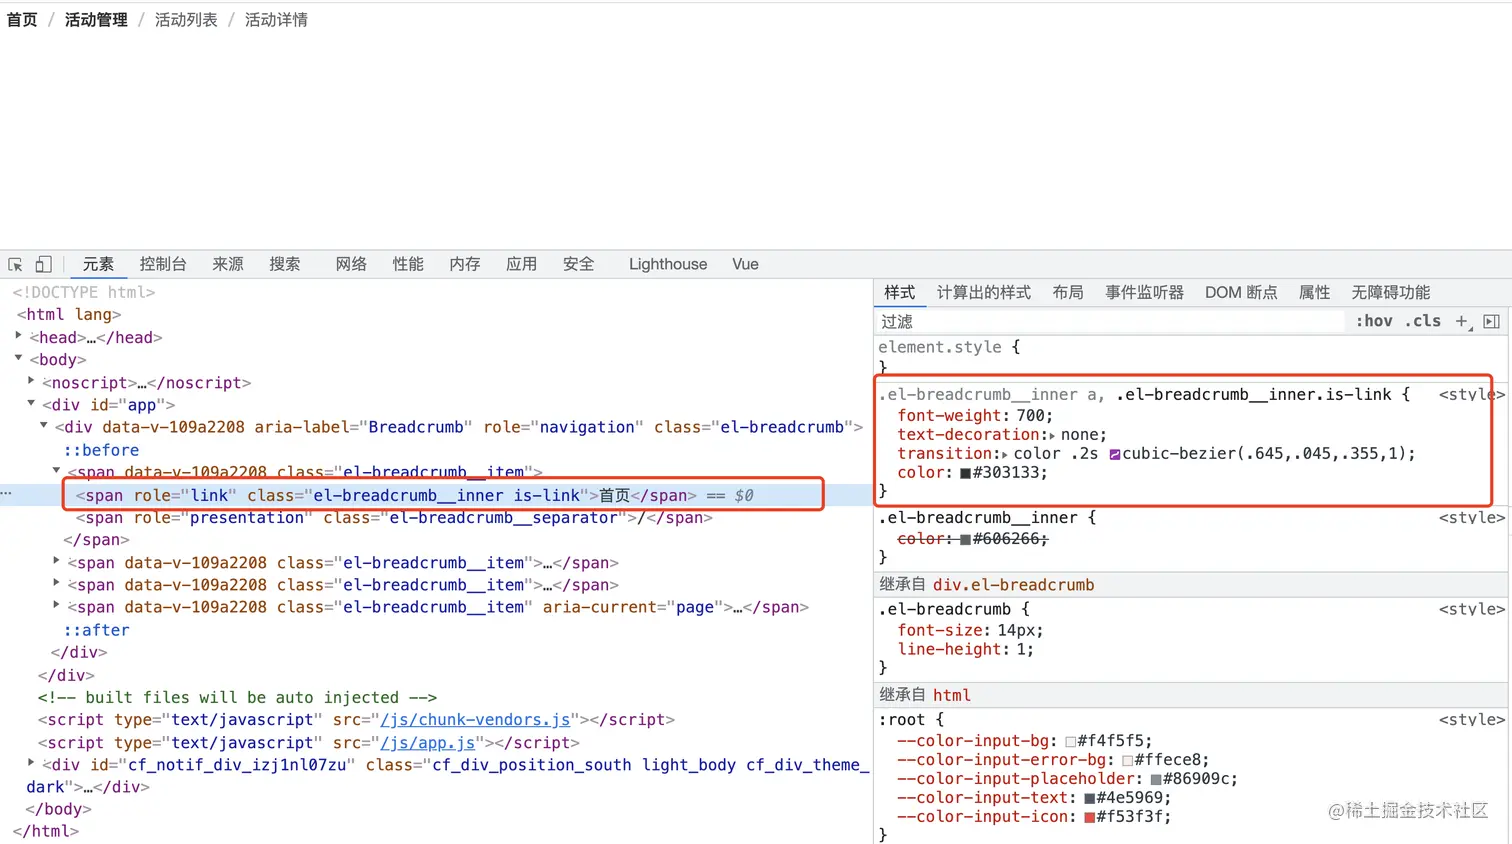Open the Vue devtools tab
This screenshot has height=844, width=1512.
pyautogui.click(x=745, y=264)
